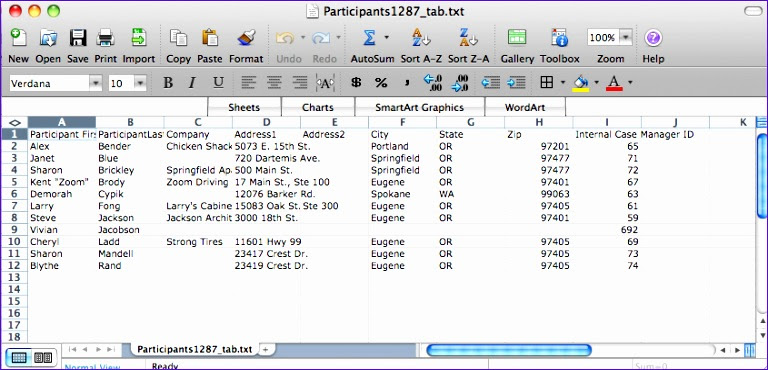Image resolution: width=768 pixels, height=370 pixels.
Task: Toggle align left
Action: click(249, 83)
